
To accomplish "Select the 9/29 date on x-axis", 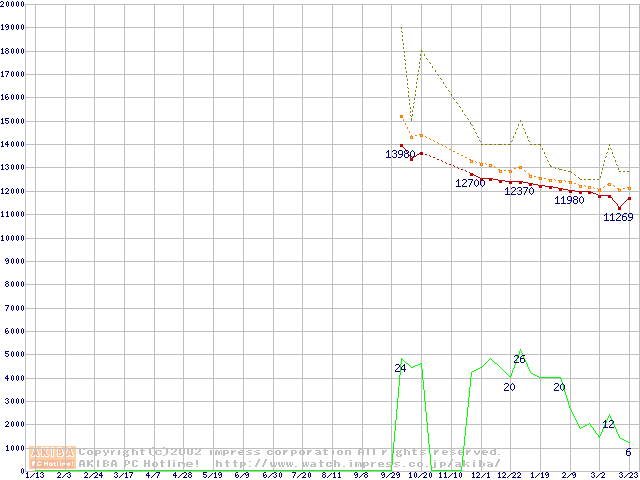I will [x=390, y=475].
